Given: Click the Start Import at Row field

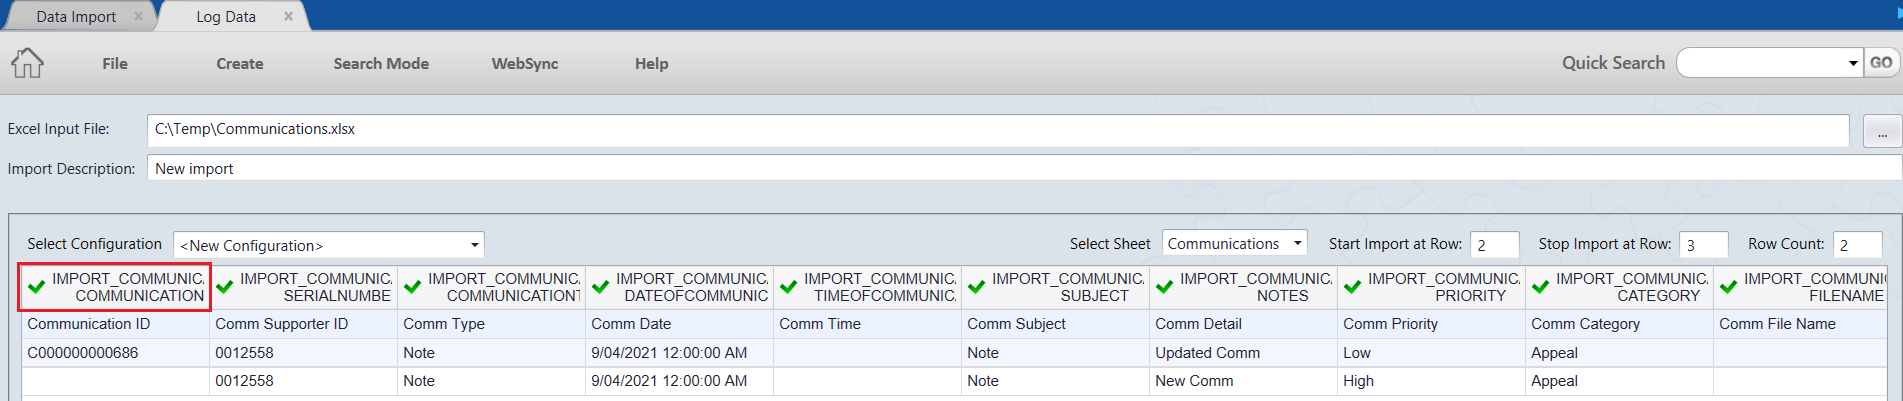Looking at the screenshot, I should coord(1495,245).
